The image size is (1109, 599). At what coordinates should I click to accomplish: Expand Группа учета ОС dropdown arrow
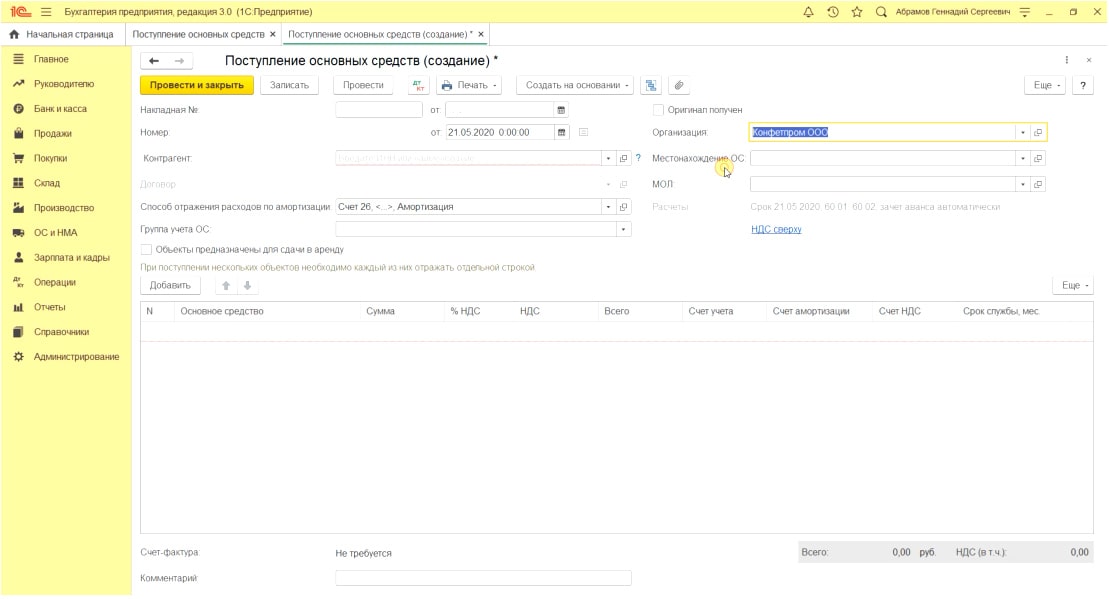click(x=623, y=230)
